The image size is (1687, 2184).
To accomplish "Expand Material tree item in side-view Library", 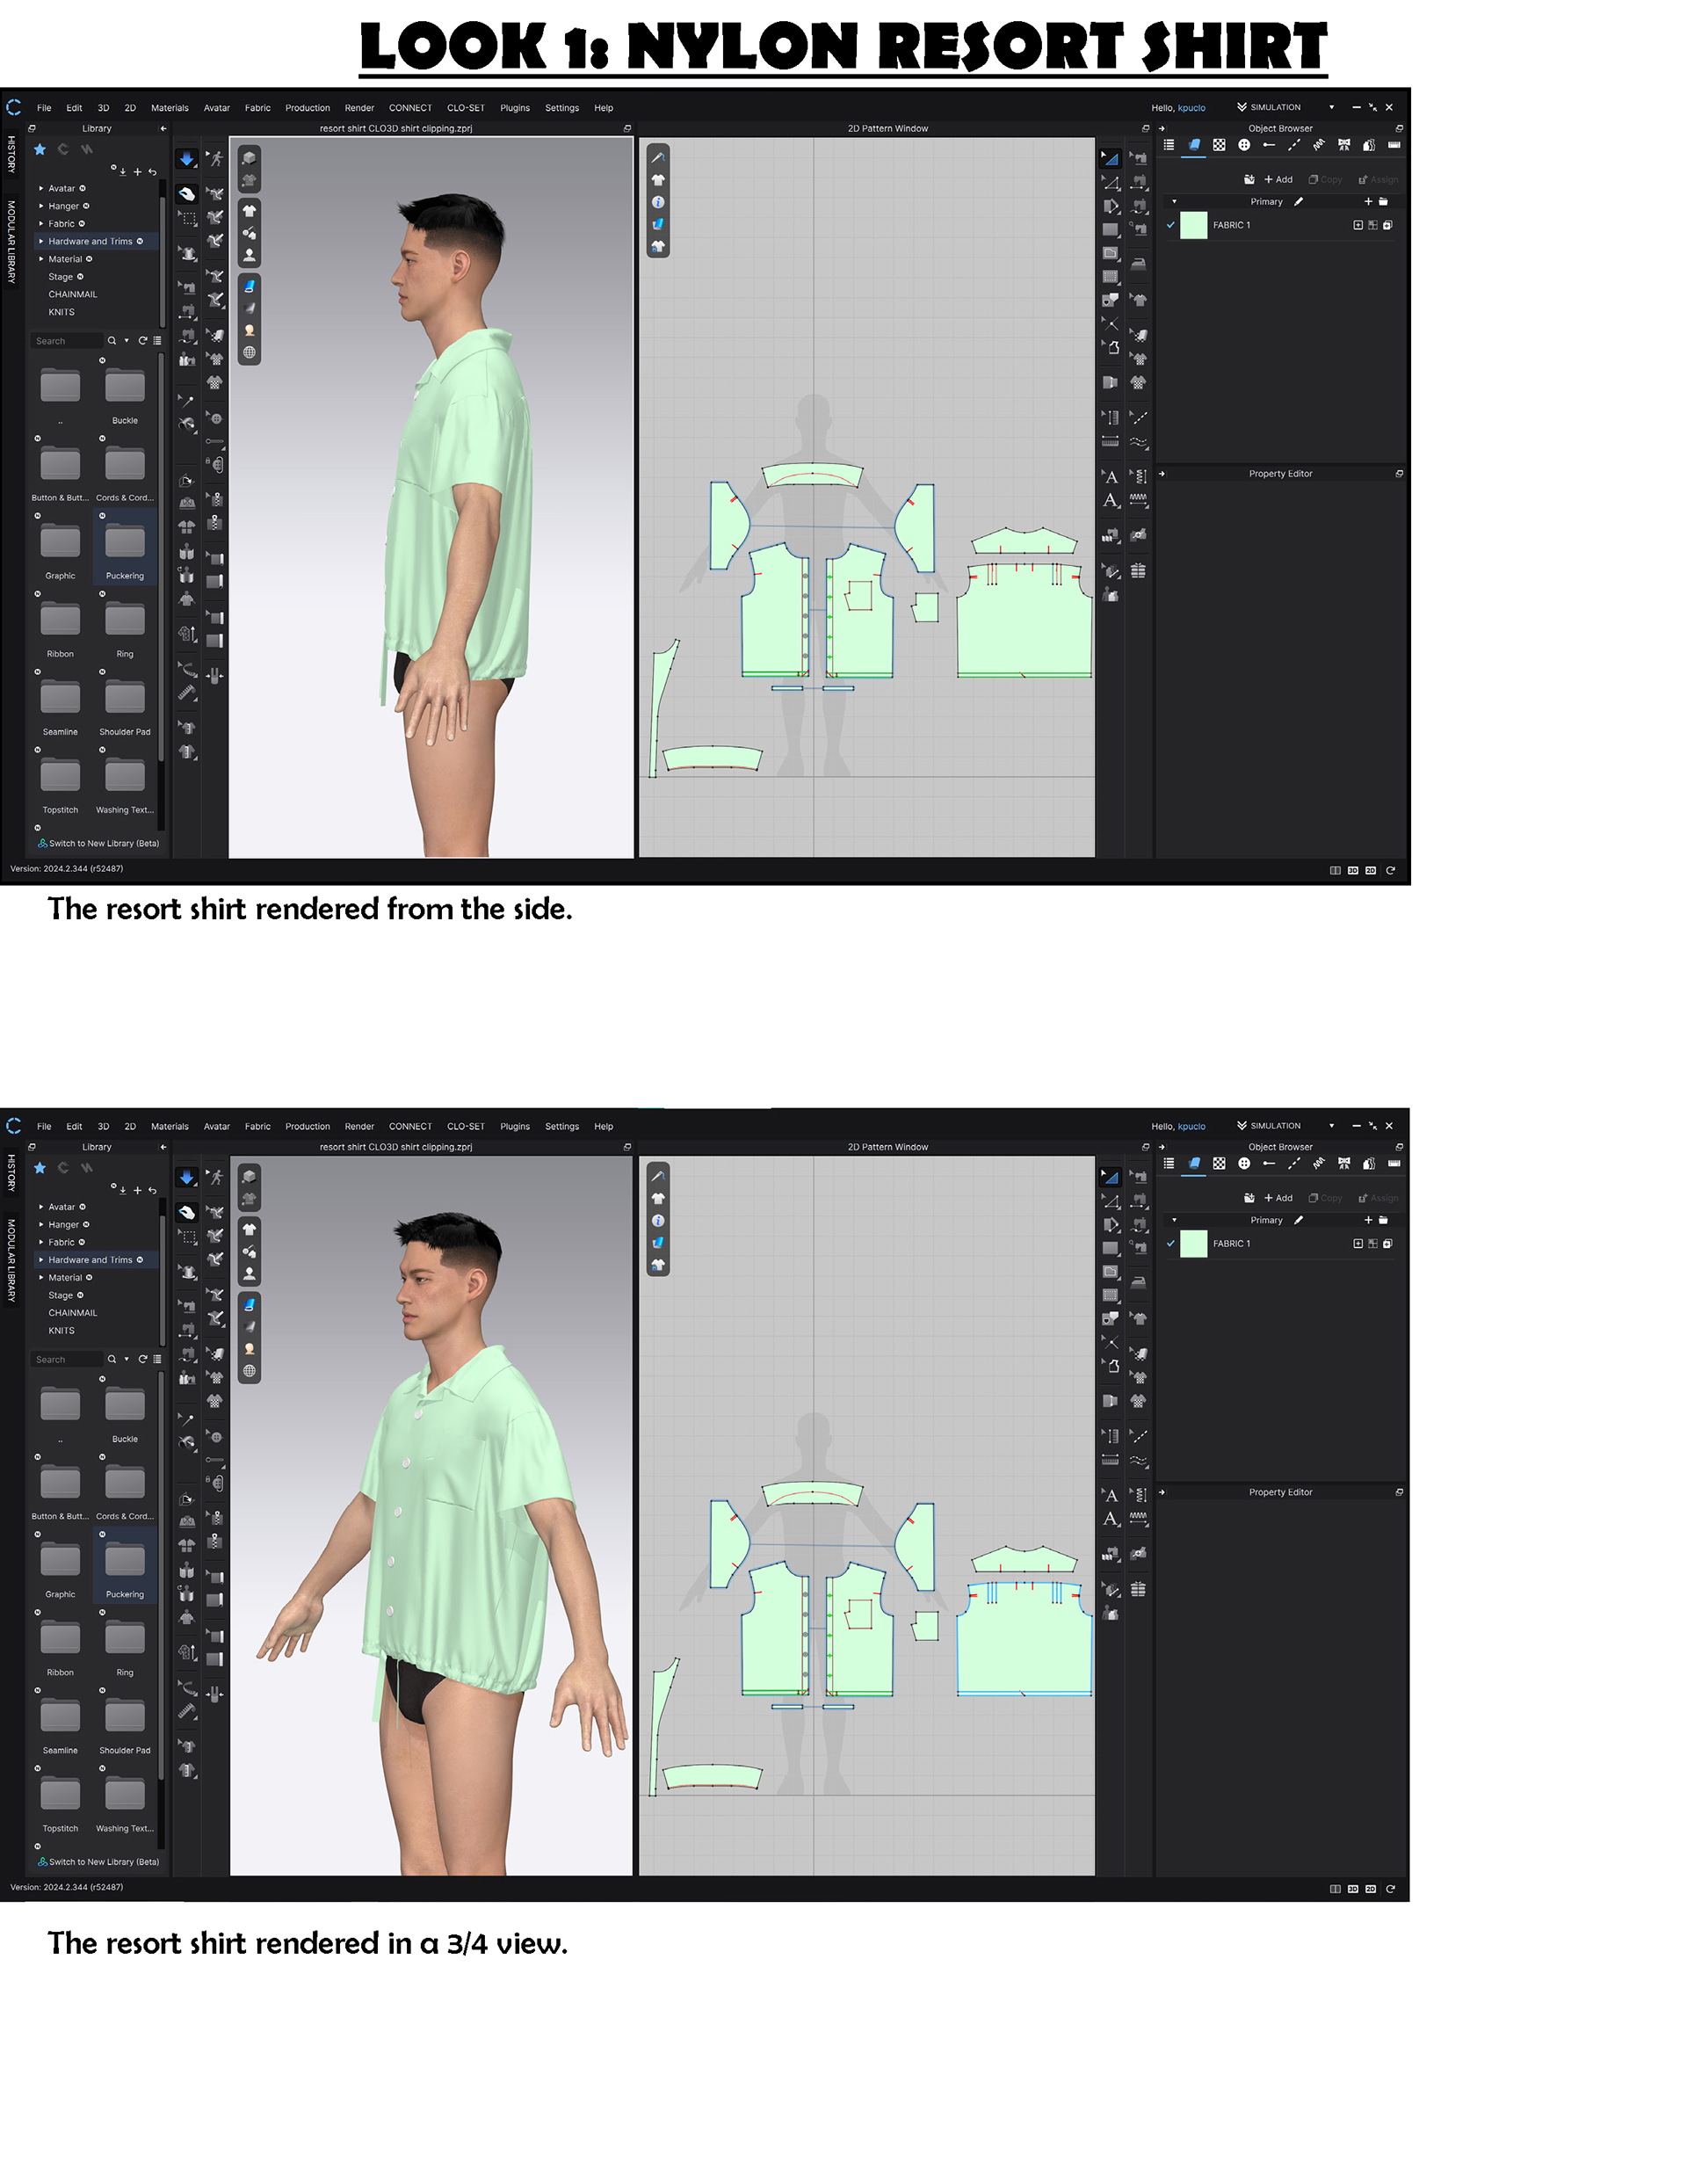I will (x=41, y=259).
